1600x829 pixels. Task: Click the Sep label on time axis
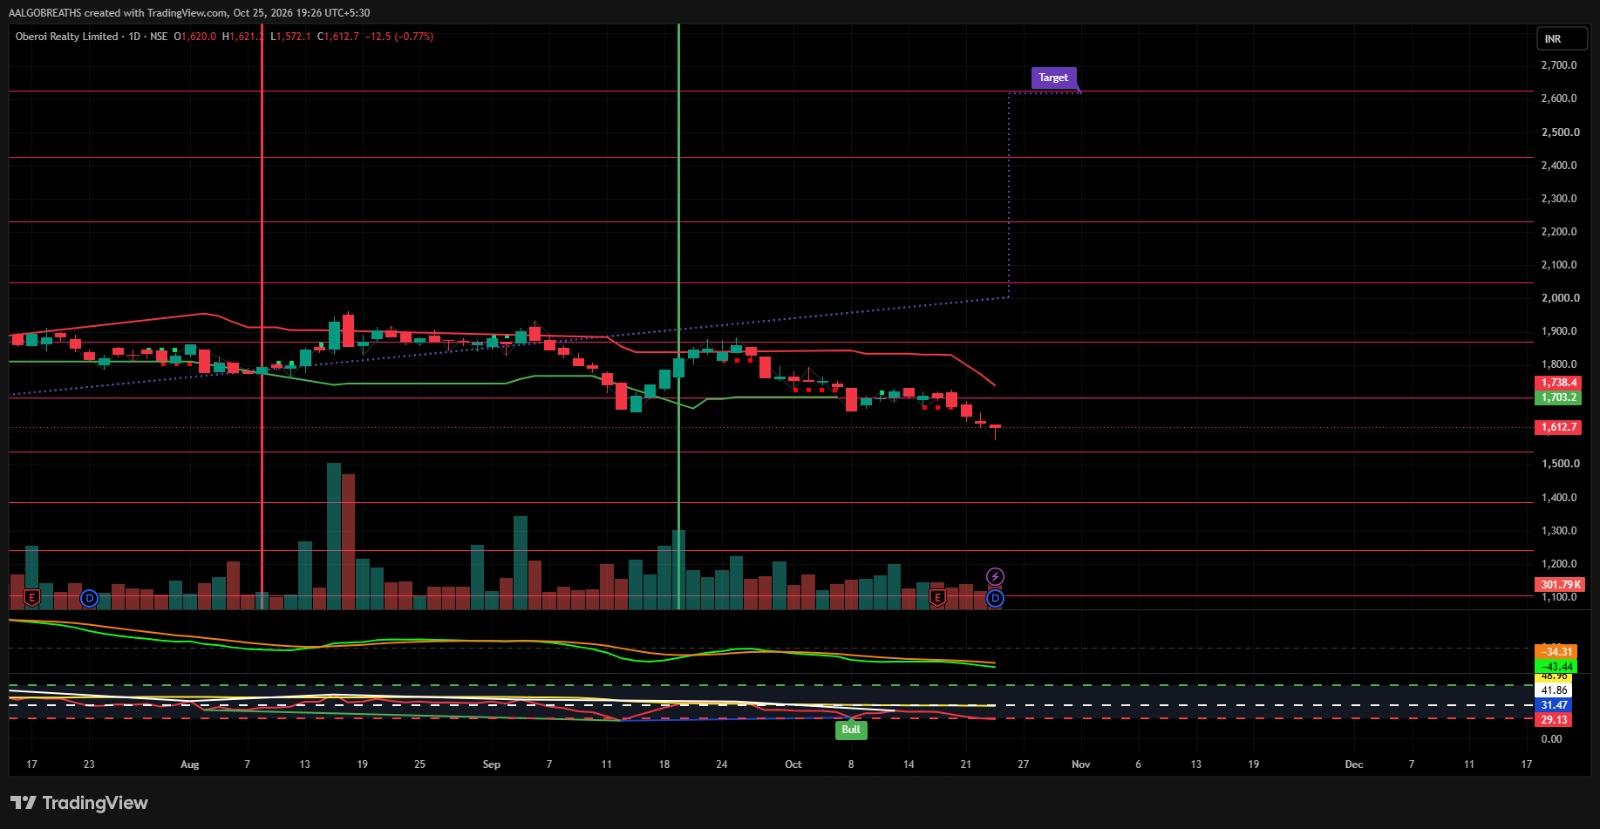click(491, 764)
